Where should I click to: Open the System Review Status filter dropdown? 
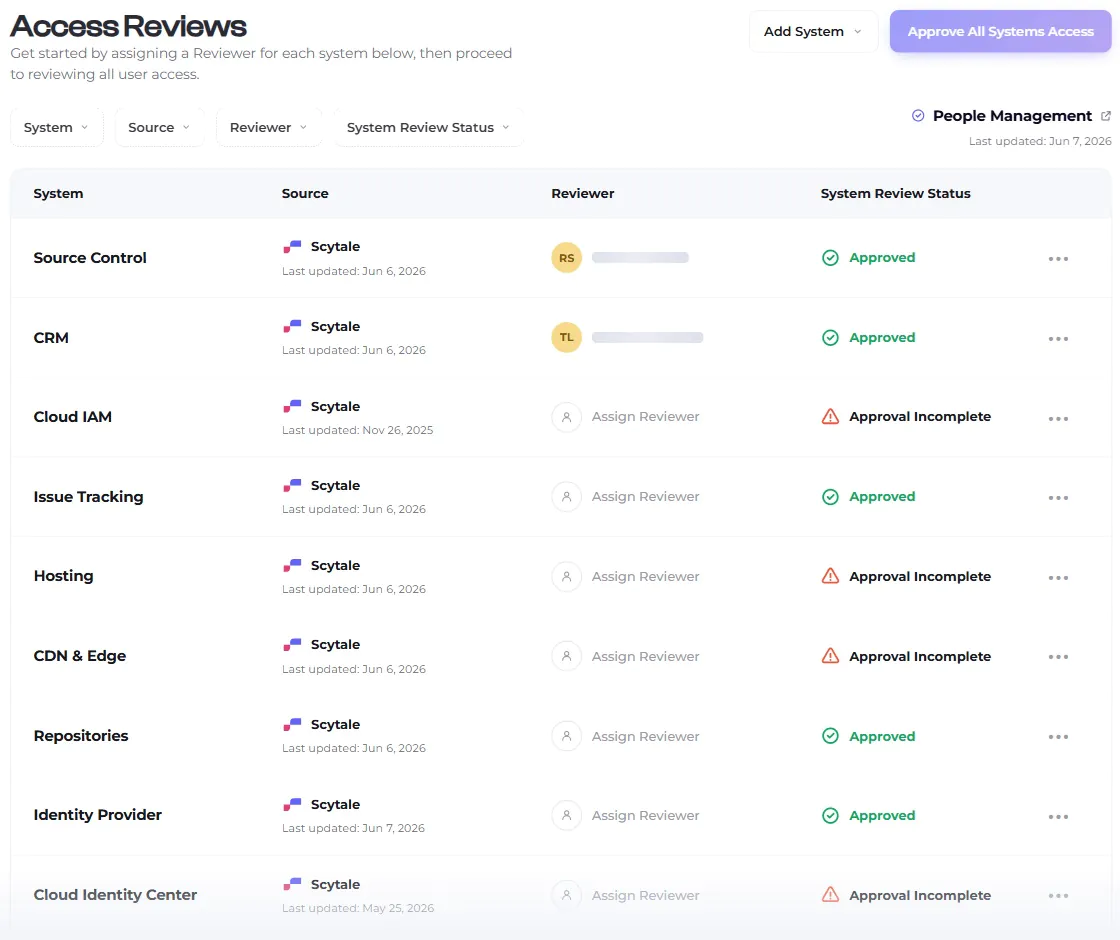[429, 127]
